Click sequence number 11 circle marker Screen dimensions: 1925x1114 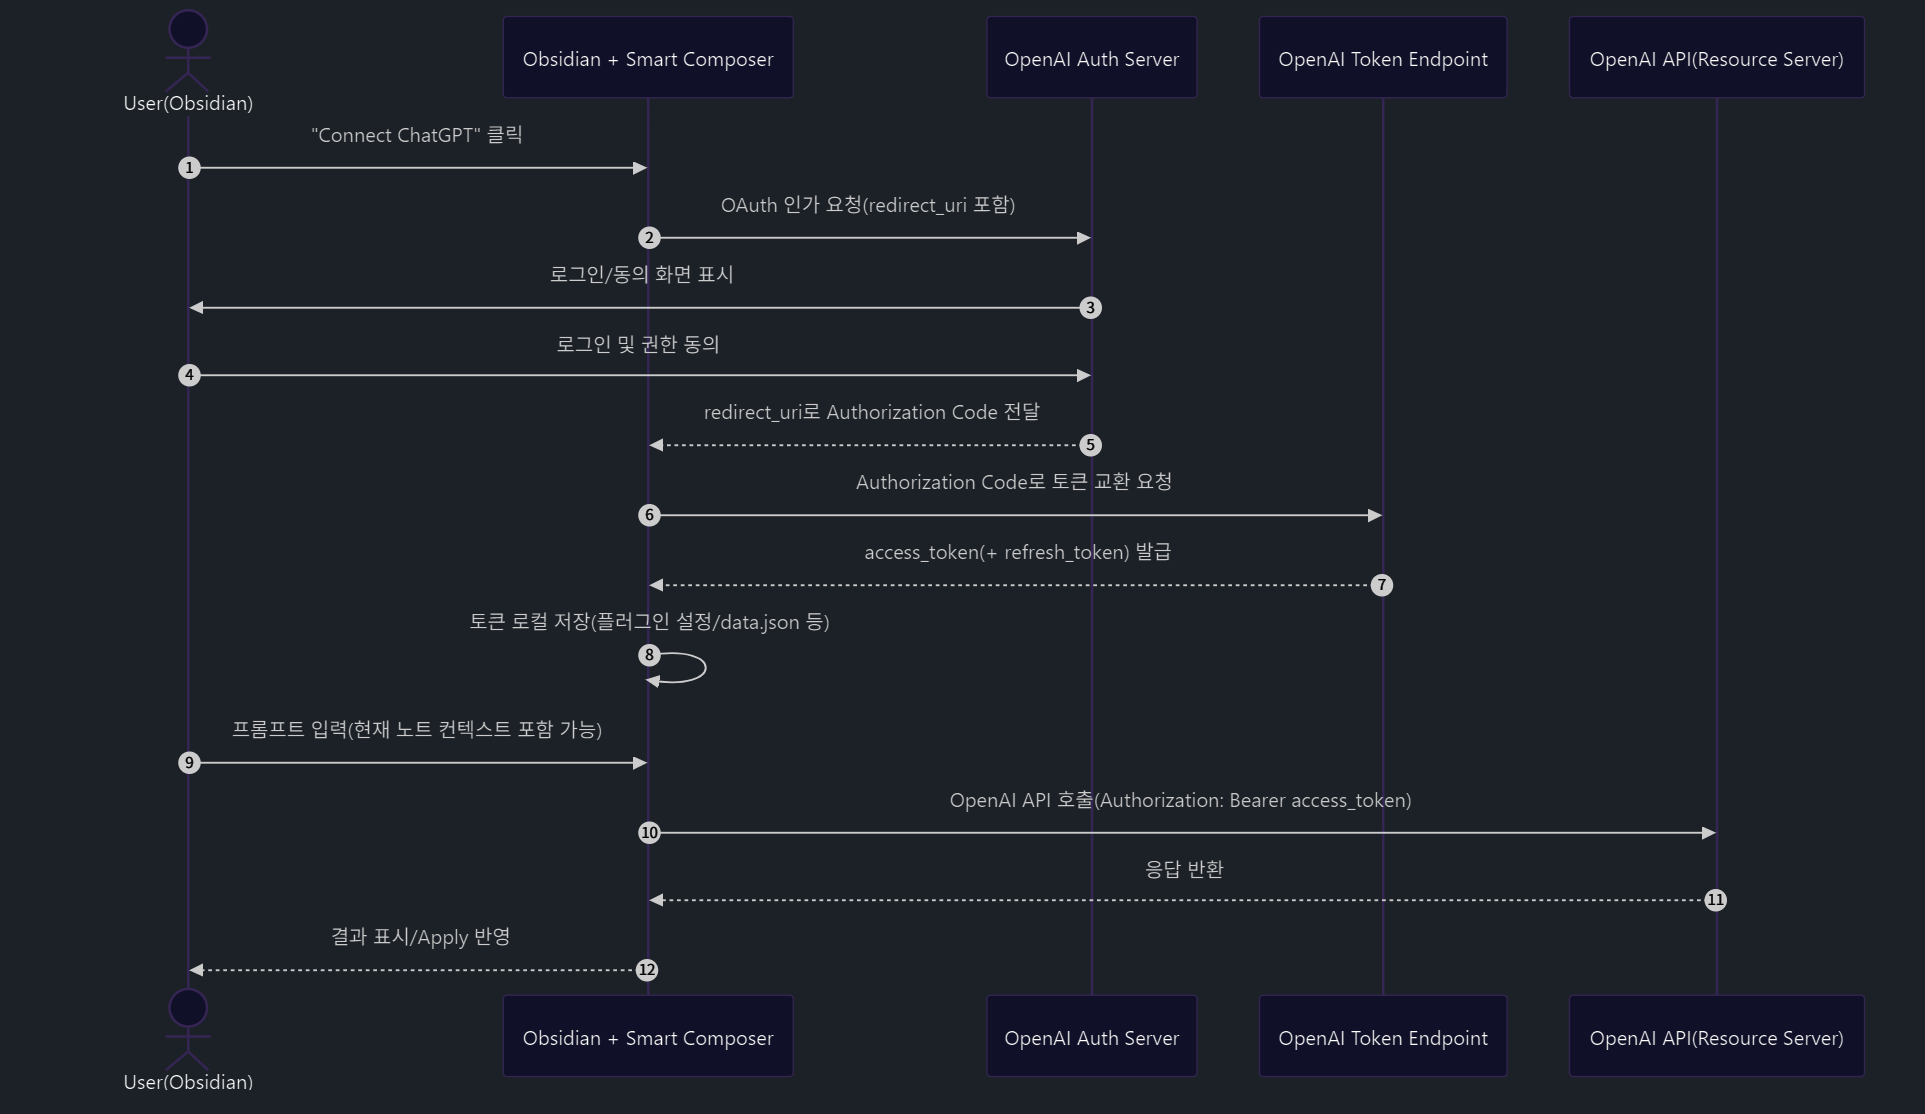1715,900
